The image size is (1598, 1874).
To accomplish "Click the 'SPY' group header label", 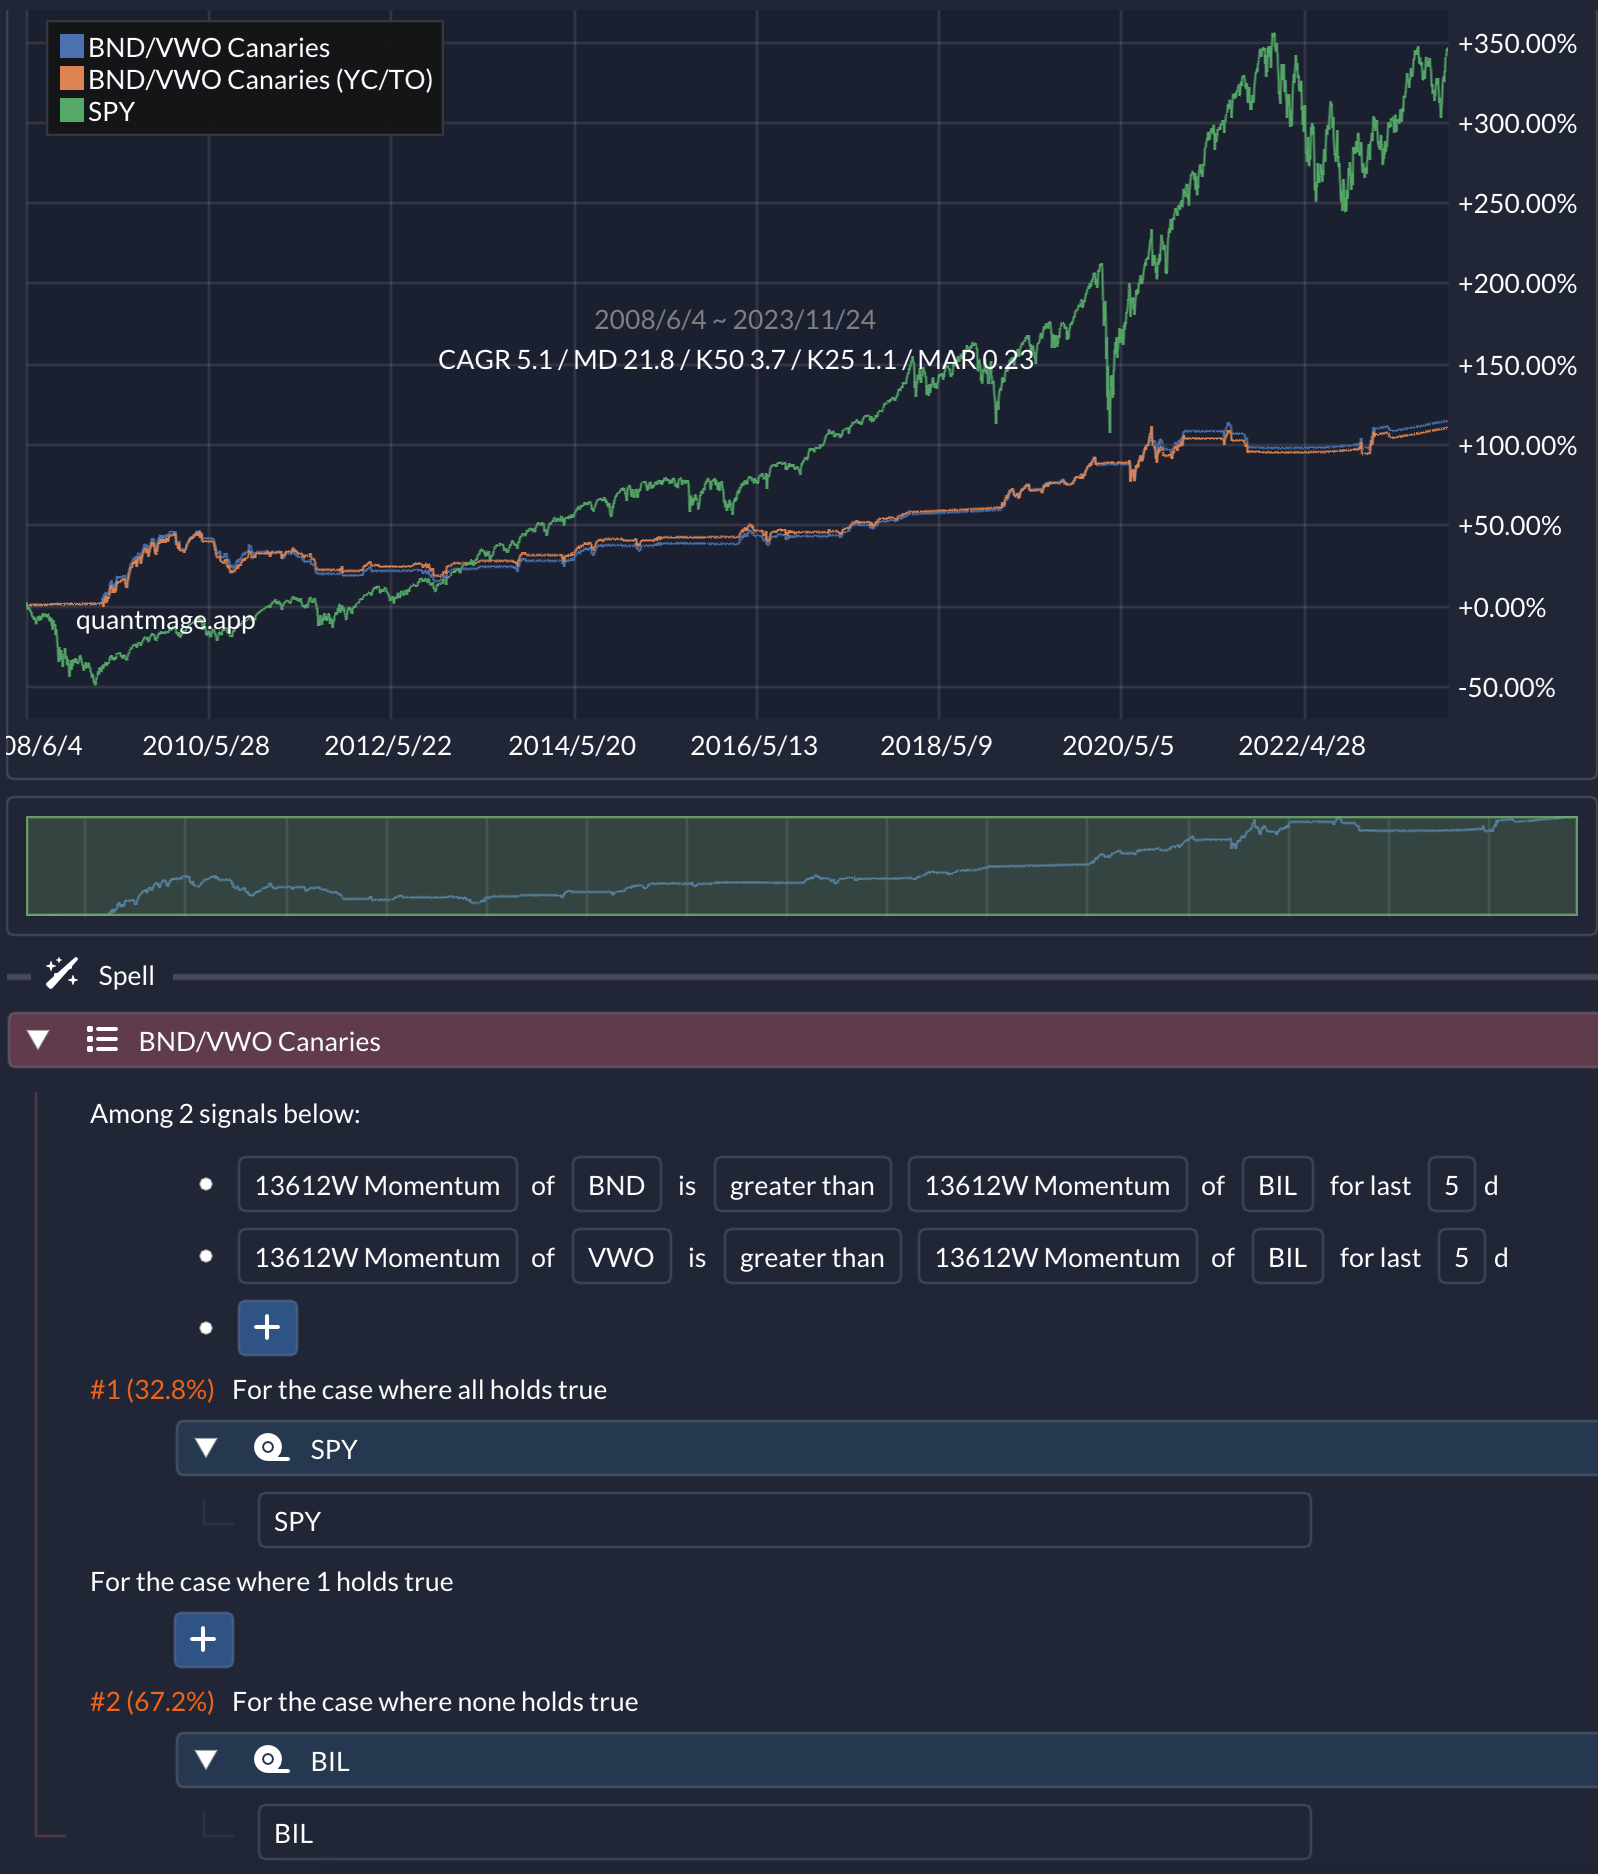I will [334, 1449].
